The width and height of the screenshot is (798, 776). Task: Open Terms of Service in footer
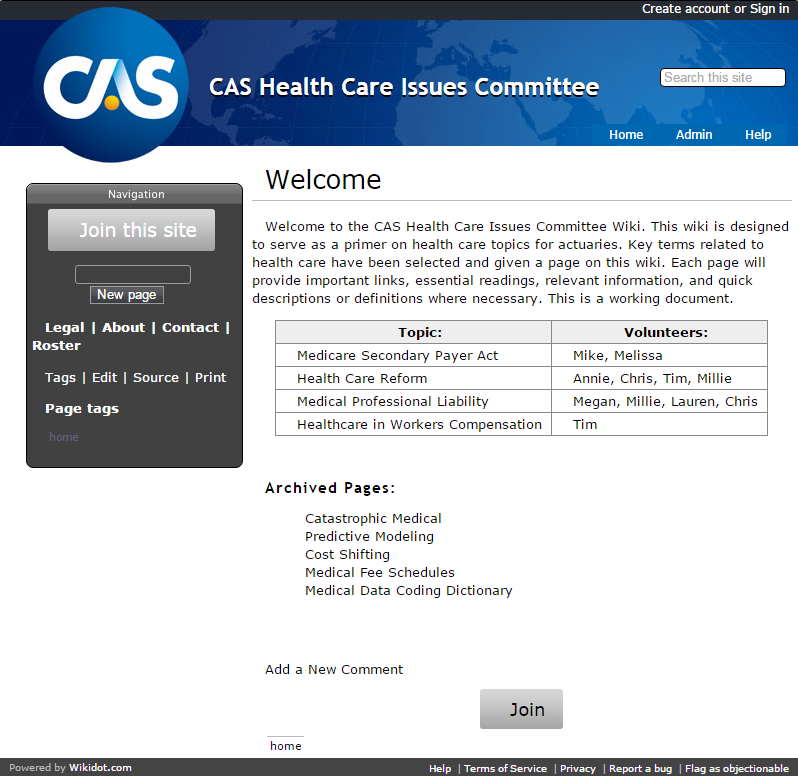[x=505, y=768]
